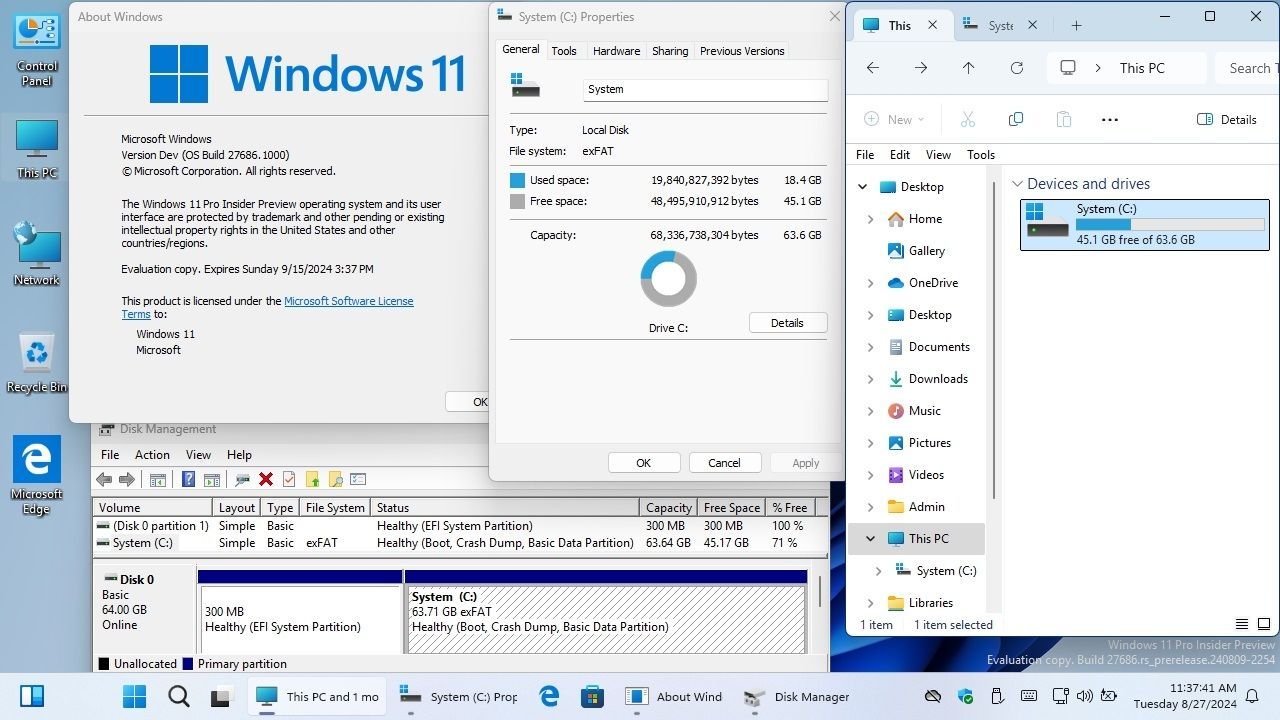Close the System tab in File Explorer

click(x=1033, y=25)
